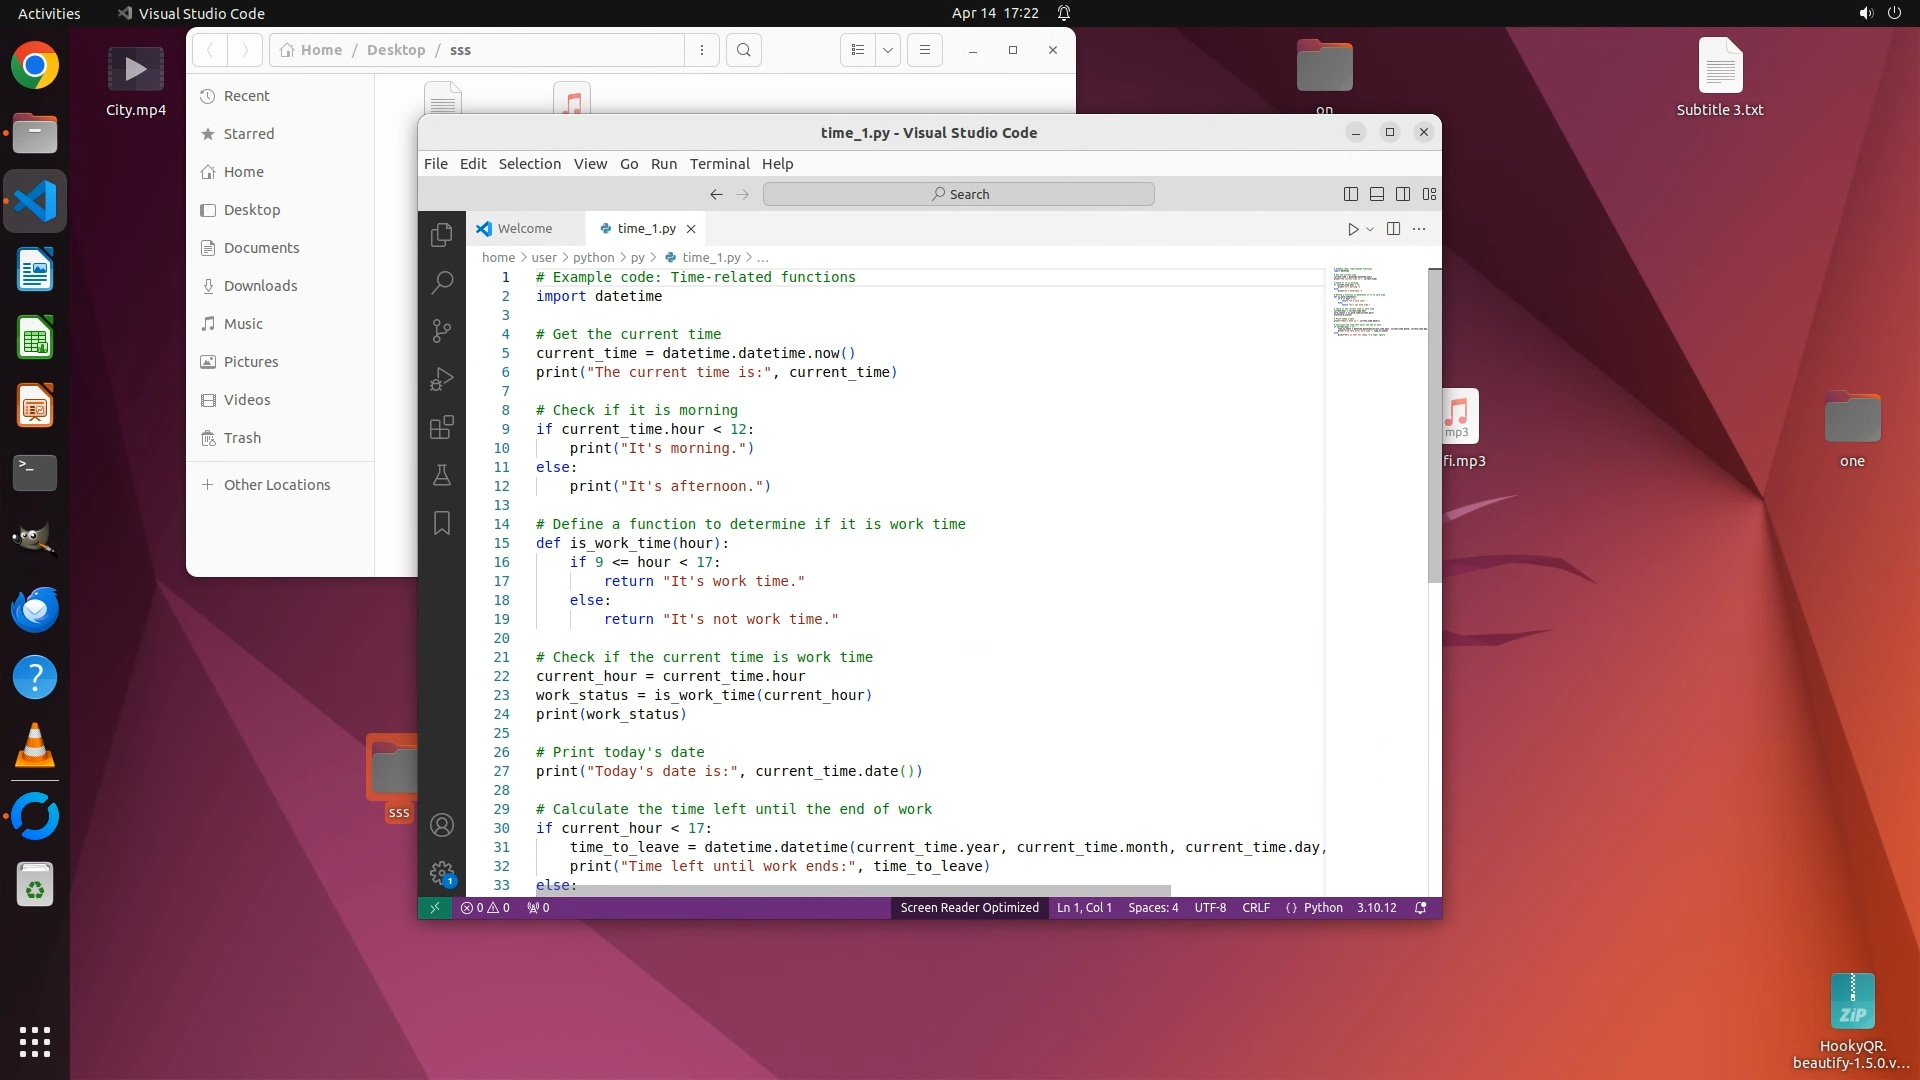Run the Python file with play button

1352,229
